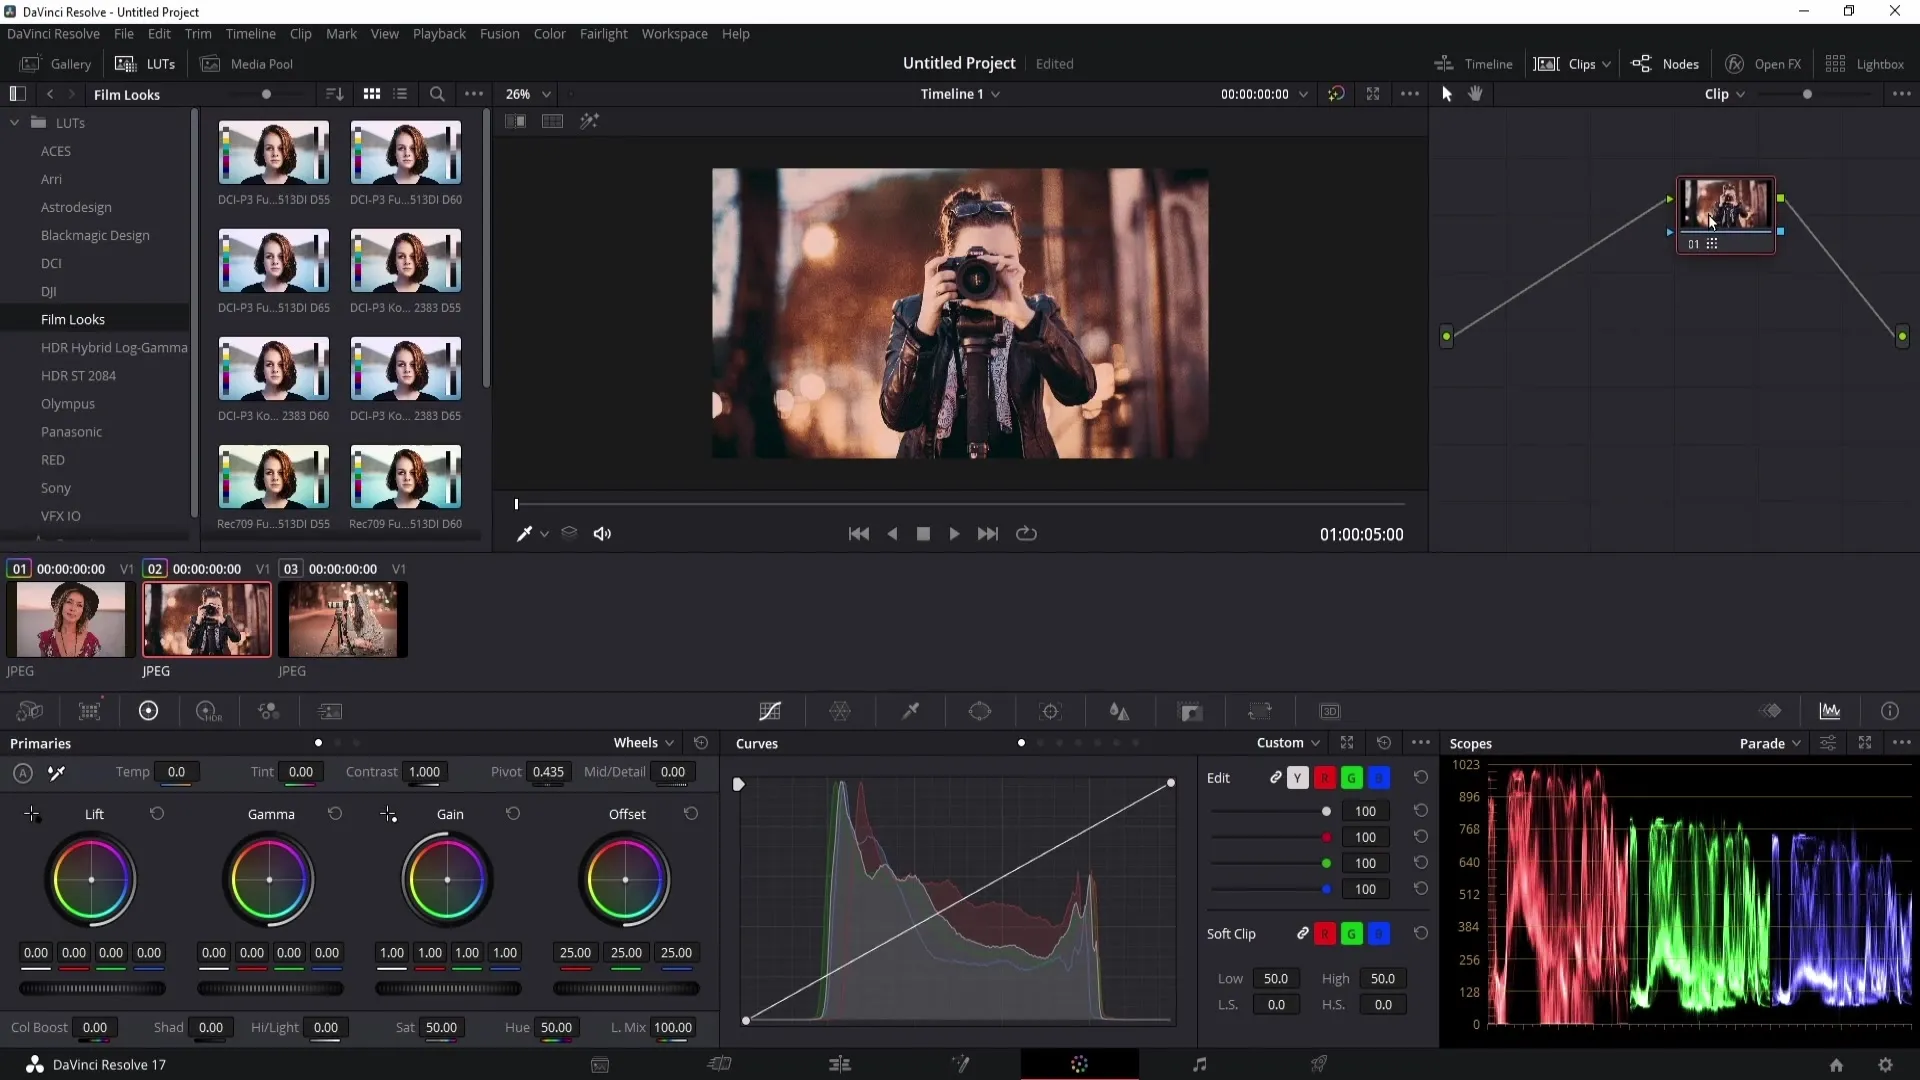Screen dimensions: 1920x1080
Task: Switch LUT browser to list view
Action: [x=400, y=94]
